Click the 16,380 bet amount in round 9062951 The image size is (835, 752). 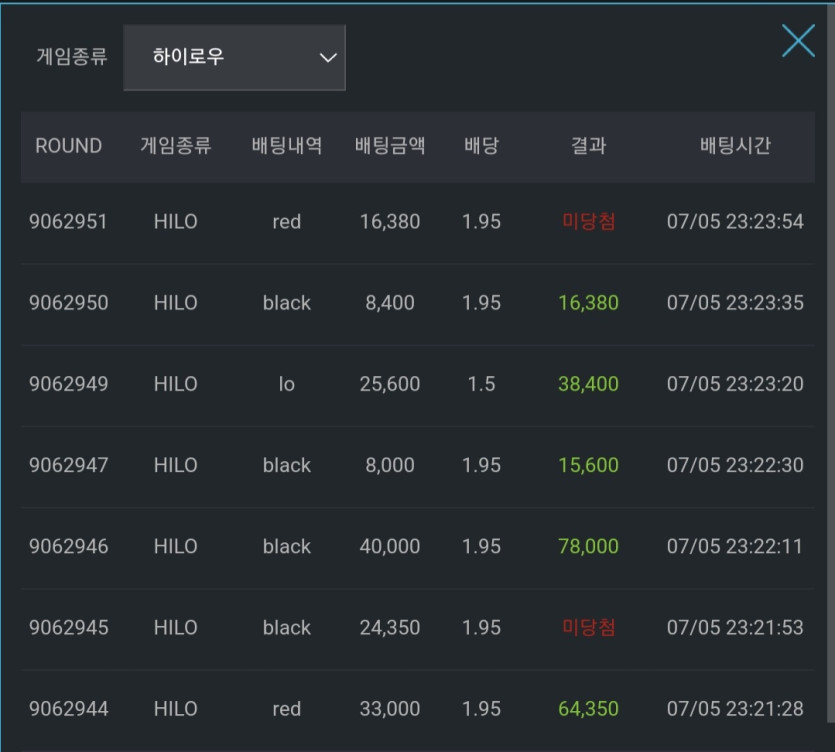pyautogui.click(x=390, y=222)
